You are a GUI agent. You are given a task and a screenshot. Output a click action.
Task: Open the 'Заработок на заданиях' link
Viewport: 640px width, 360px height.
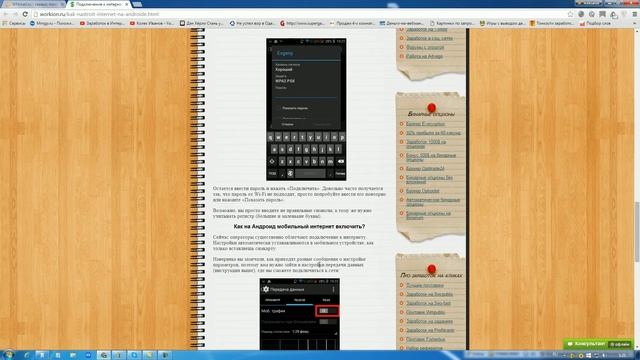point(429,321)
